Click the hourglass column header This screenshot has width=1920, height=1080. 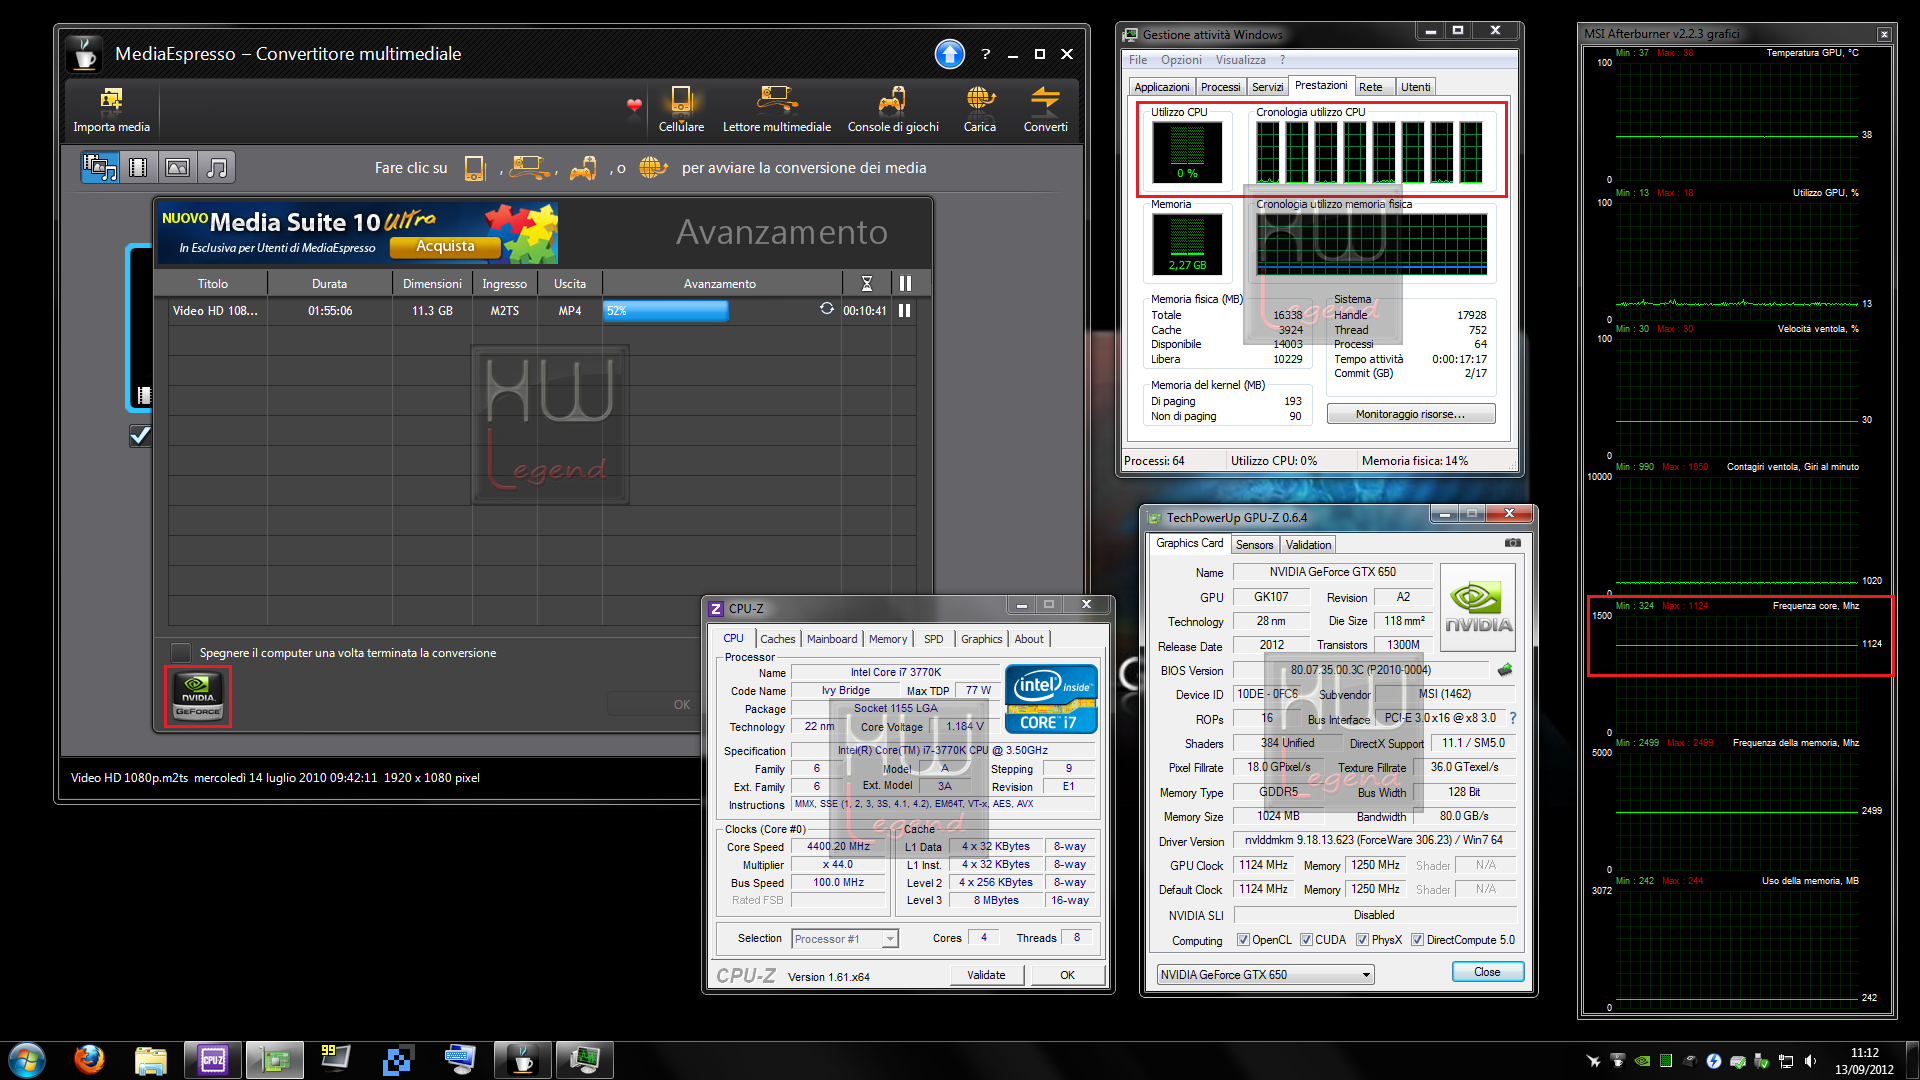click(x=867, y=284)
